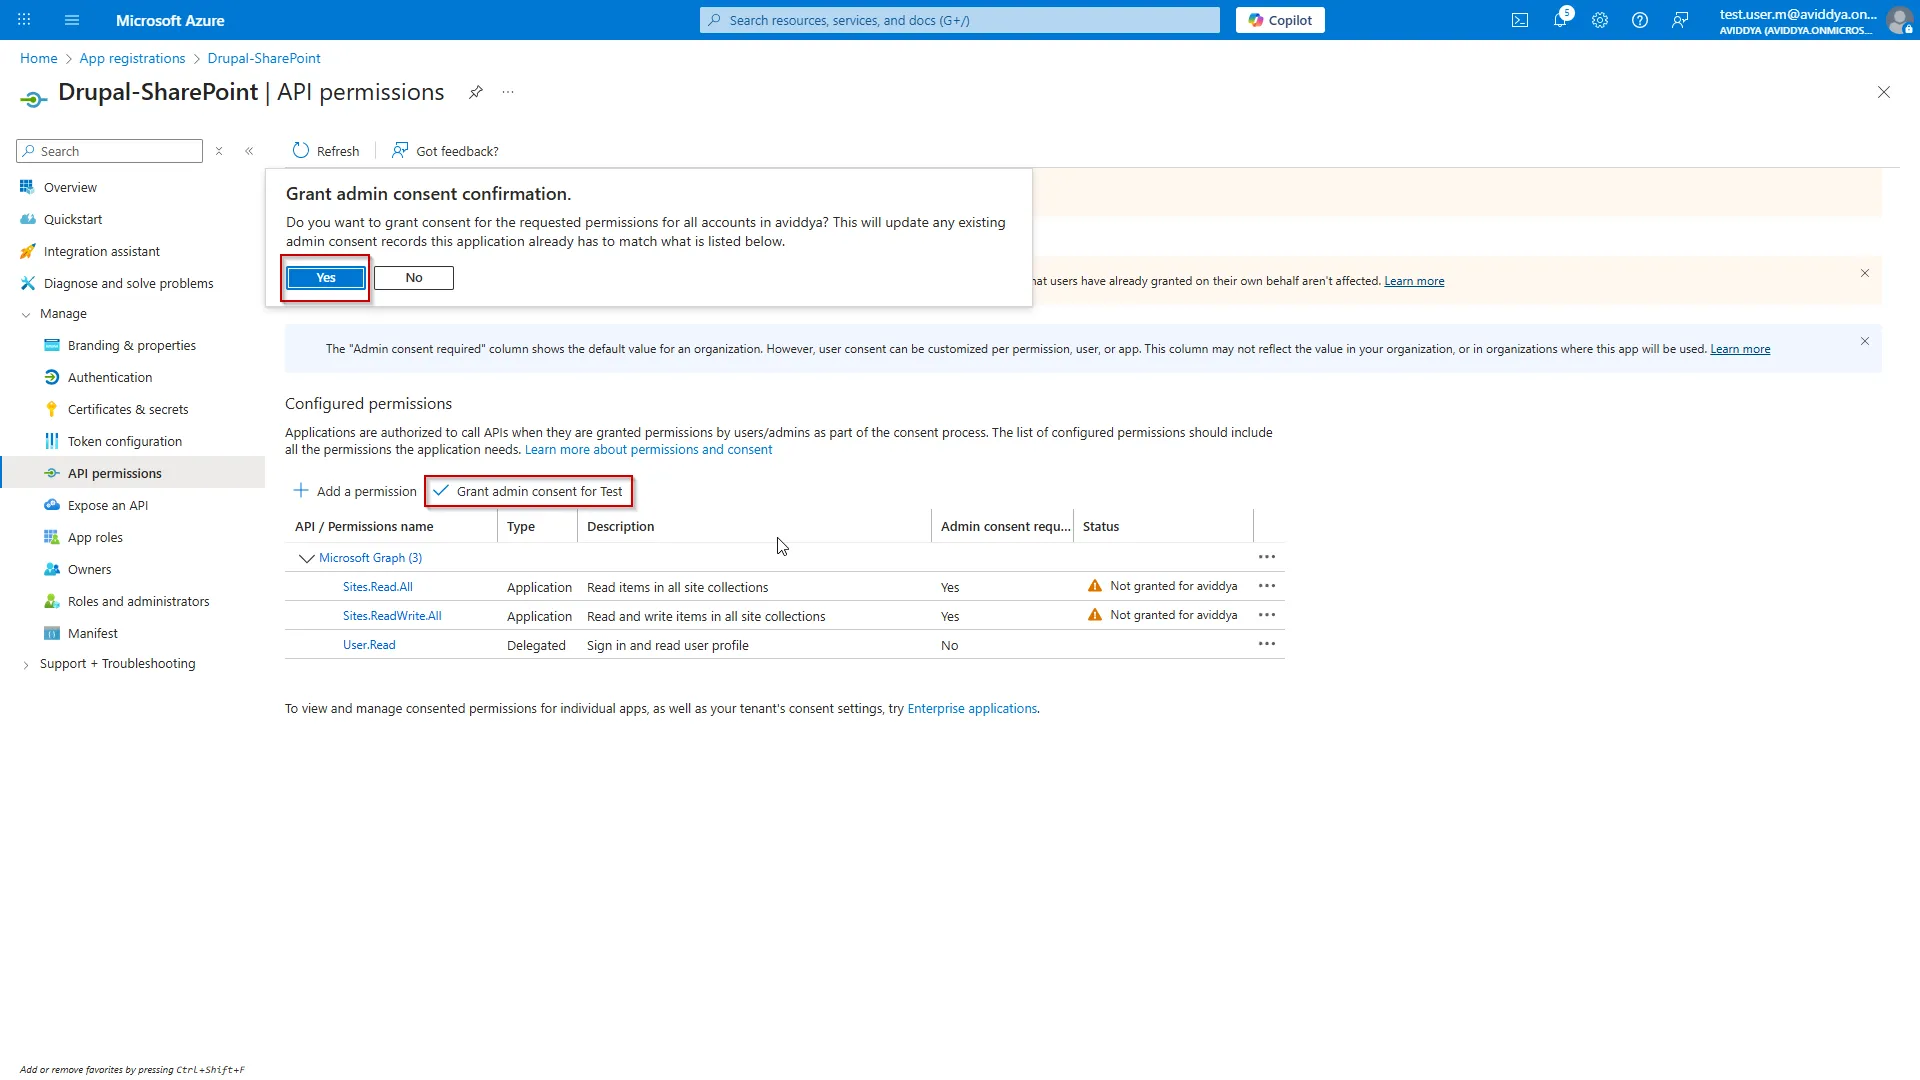The image size is (1920, 1080).
Task: Go to Drupal-SharePoint breadcrumb
Action: (x=264, y=58)
